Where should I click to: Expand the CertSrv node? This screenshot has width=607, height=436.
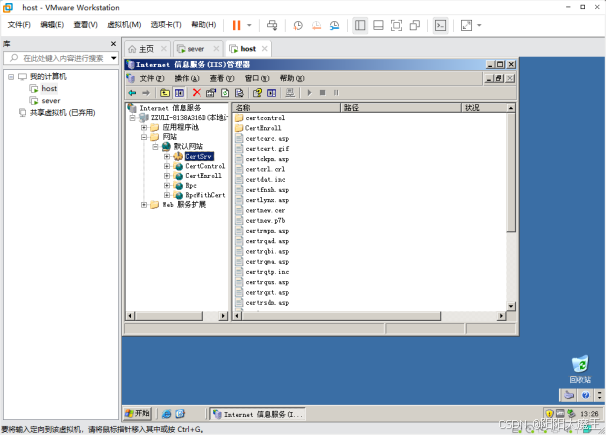(167, 156)
